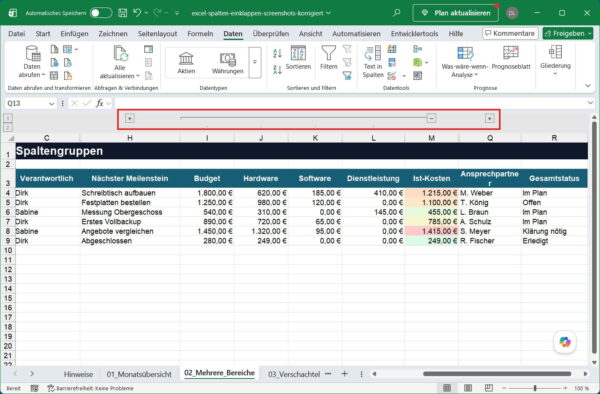Expand hidden column group before column H
Viewport: 600px width, 394px height.
tap(130, 119)
